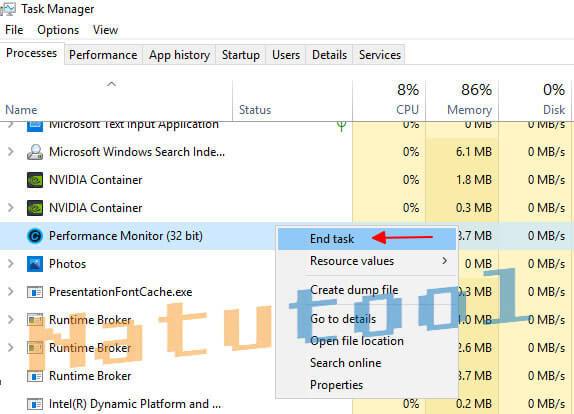Open the Options menu

point(58,30)
